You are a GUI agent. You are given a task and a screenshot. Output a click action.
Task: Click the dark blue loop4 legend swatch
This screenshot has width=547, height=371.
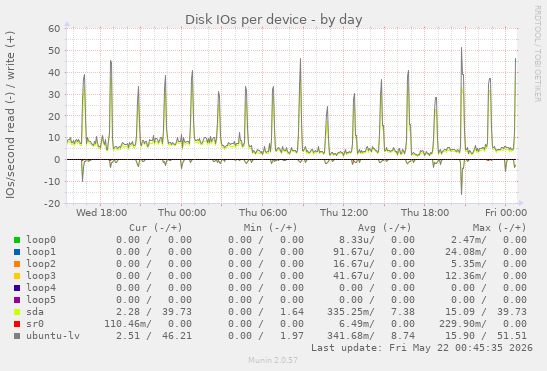[17, 288]
